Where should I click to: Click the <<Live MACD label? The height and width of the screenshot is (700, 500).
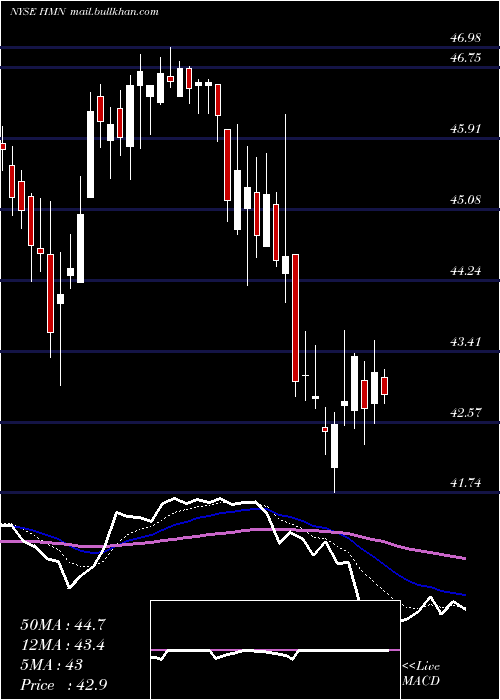click(x=421, y=673)
